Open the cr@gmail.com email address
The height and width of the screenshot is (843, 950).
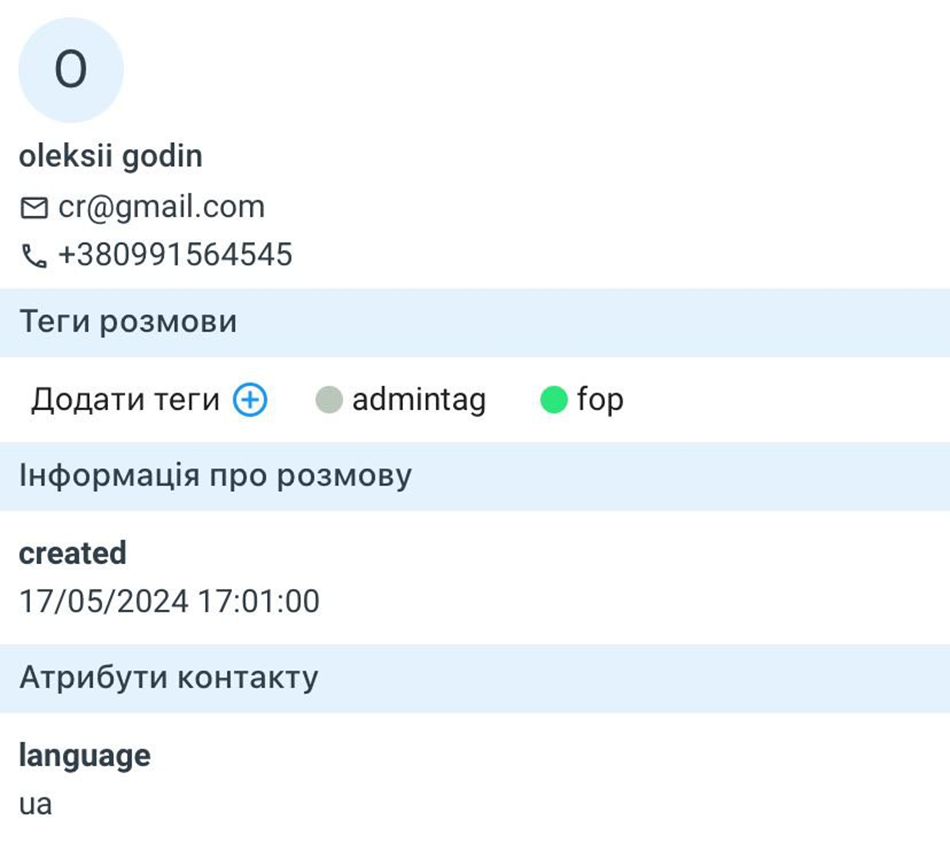(x=161, y=207)
